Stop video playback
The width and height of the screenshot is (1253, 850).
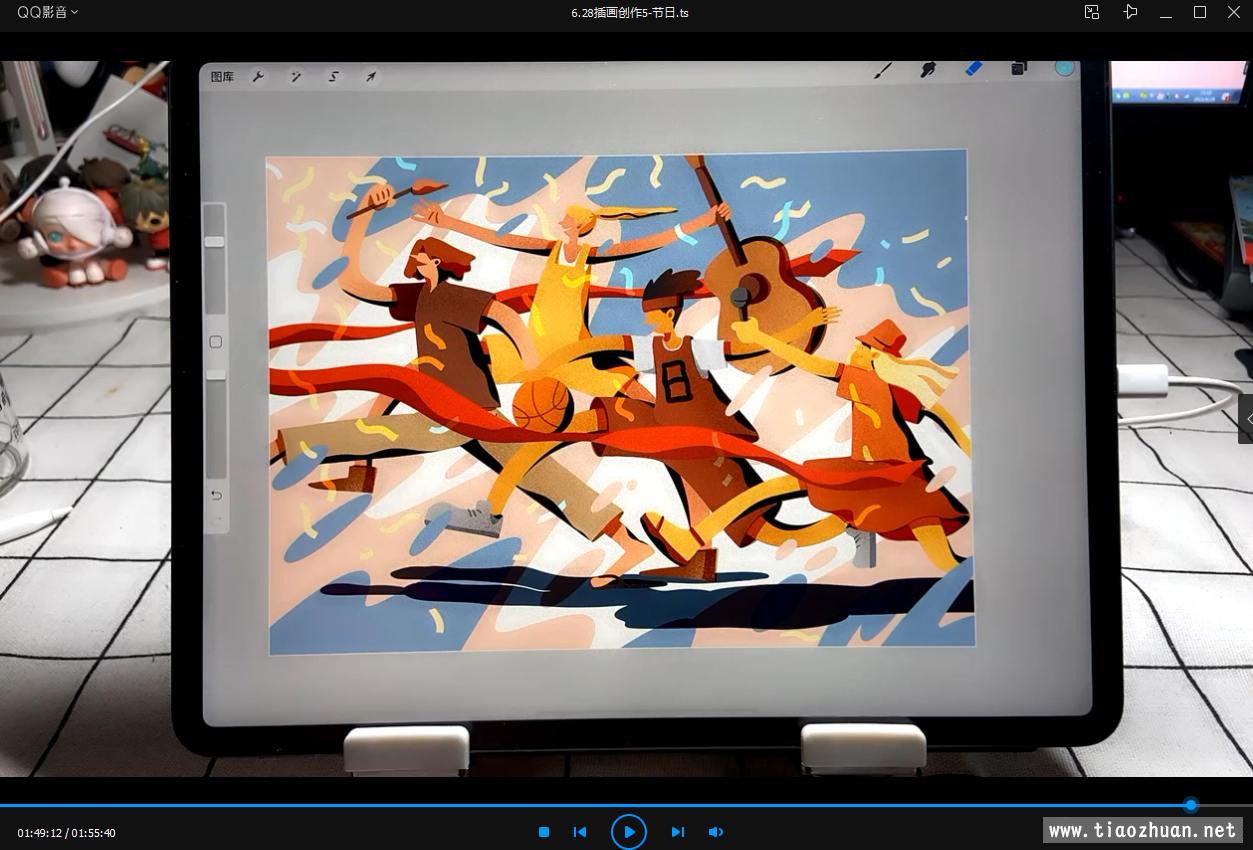(x=544, y=832)
